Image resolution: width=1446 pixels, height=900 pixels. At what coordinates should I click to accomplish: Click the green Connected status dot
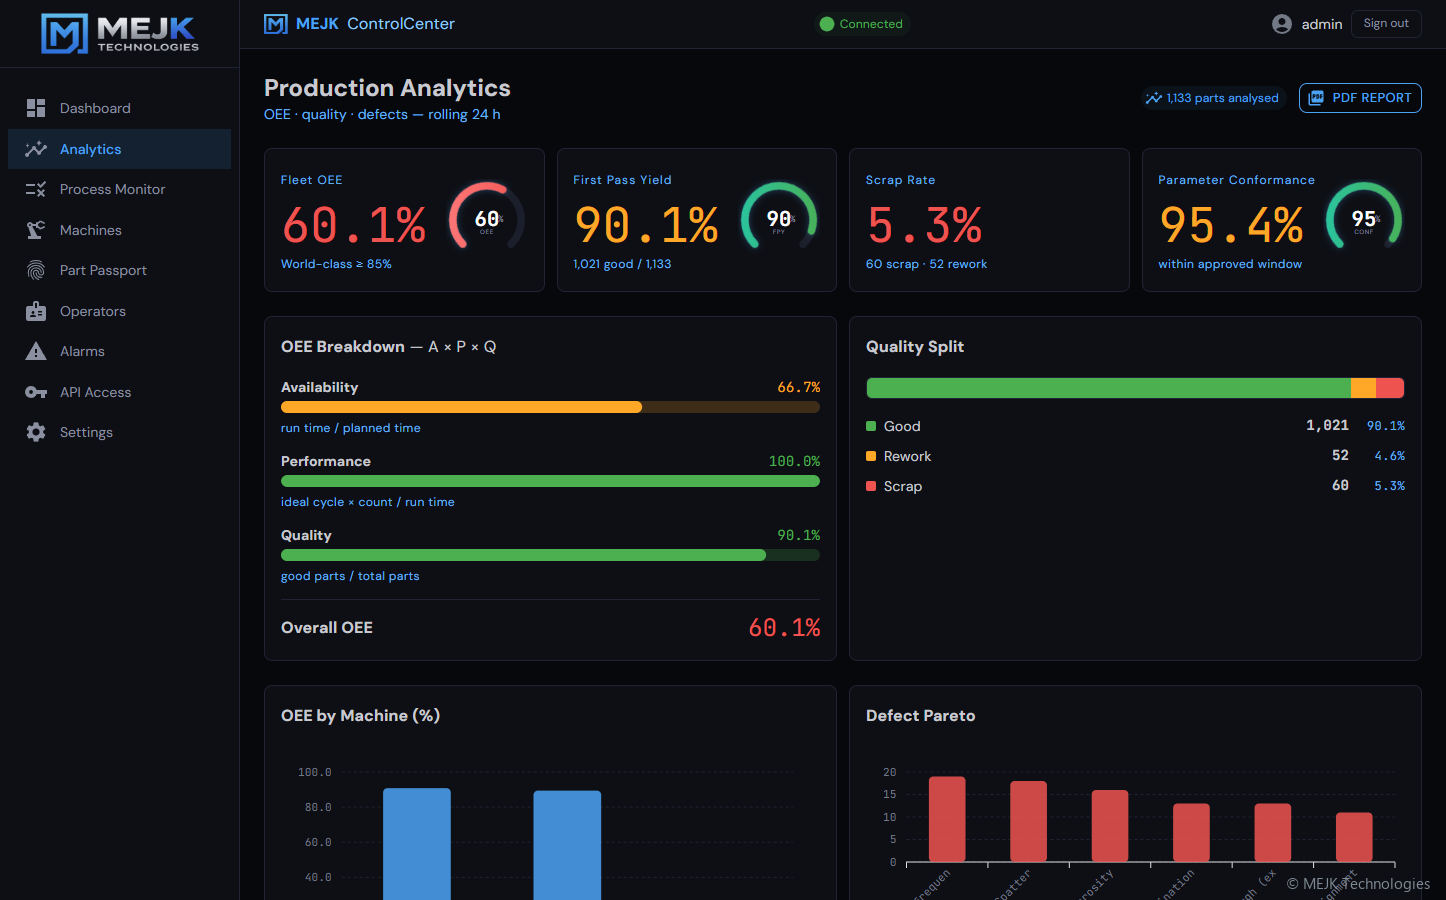pyautogui.click(x=827, y=24)
